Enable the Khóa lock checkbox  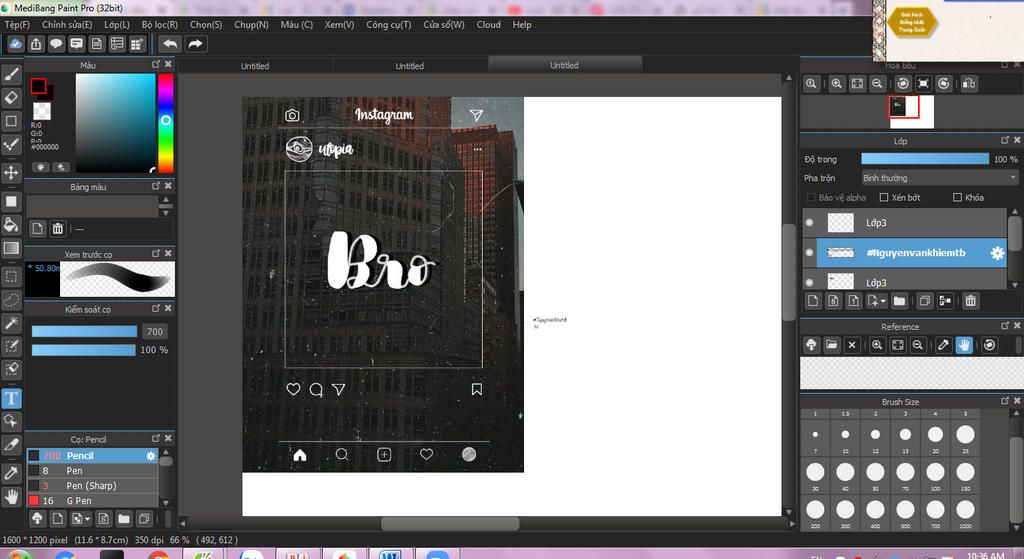[957, 197]
